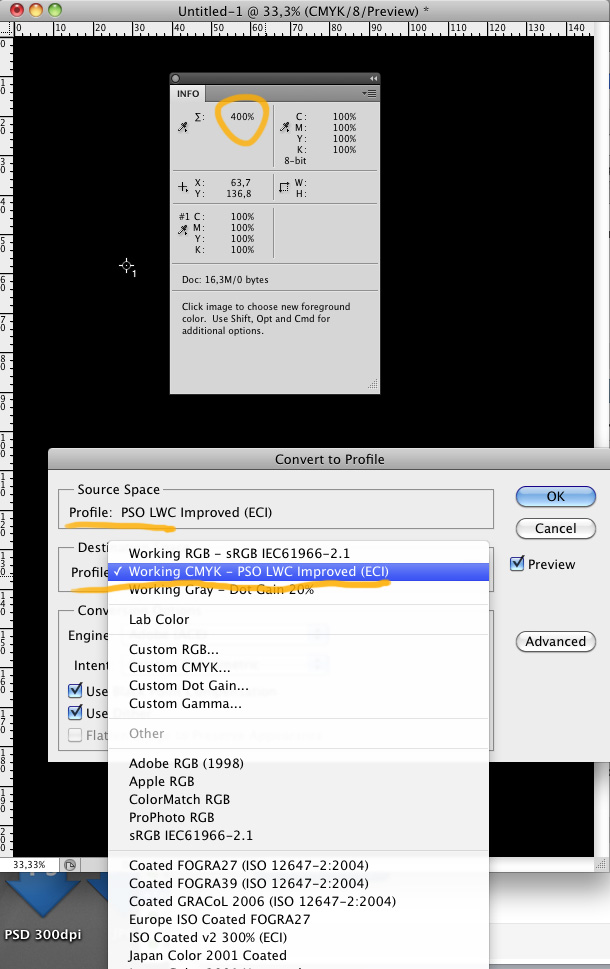The width and height of the screenshot is (610, 969).
Task: Select Coated FOGRA39 (ISO 12647-2:2004)
Action: pos(299,883)
